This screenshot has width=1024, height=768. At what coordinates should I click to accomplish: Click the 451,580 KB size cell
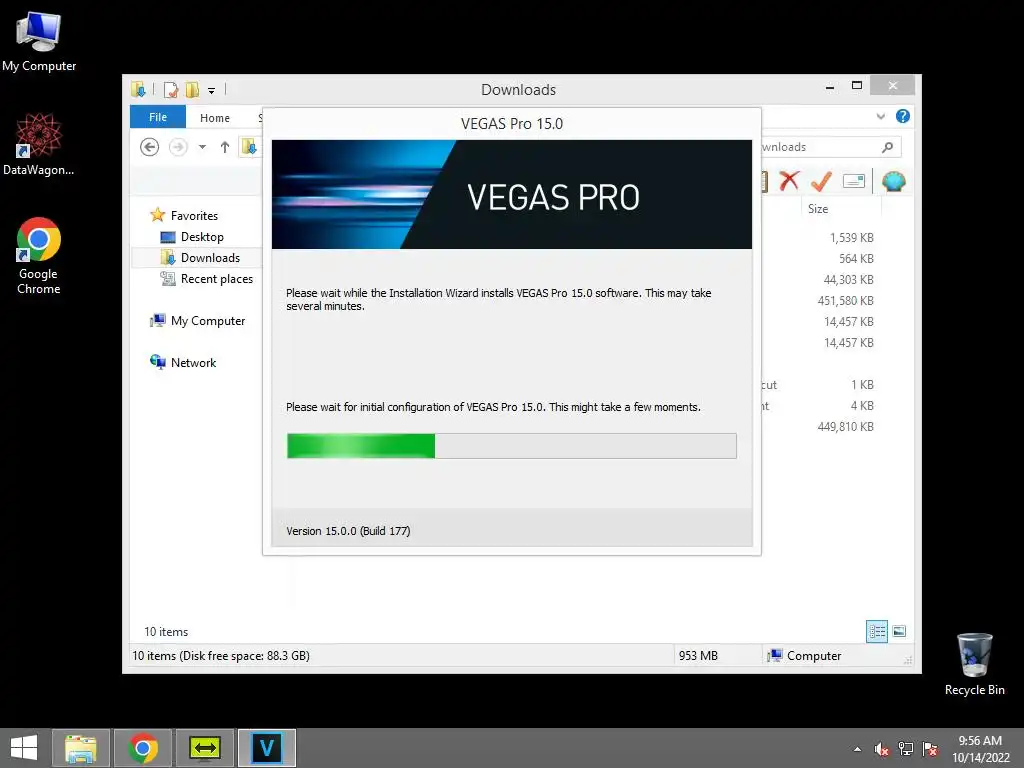click(845, 300)
